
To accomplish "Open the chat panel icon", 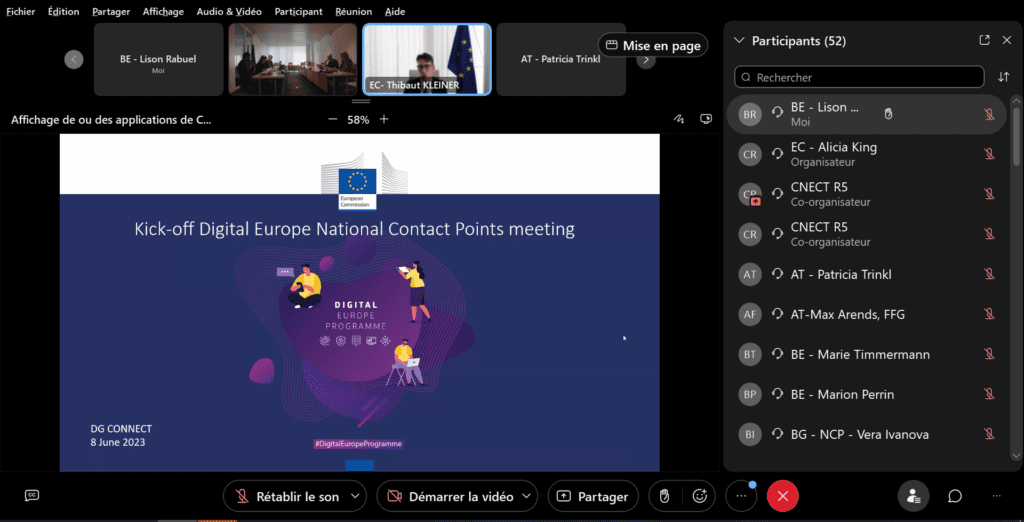I will click(955, 496).
